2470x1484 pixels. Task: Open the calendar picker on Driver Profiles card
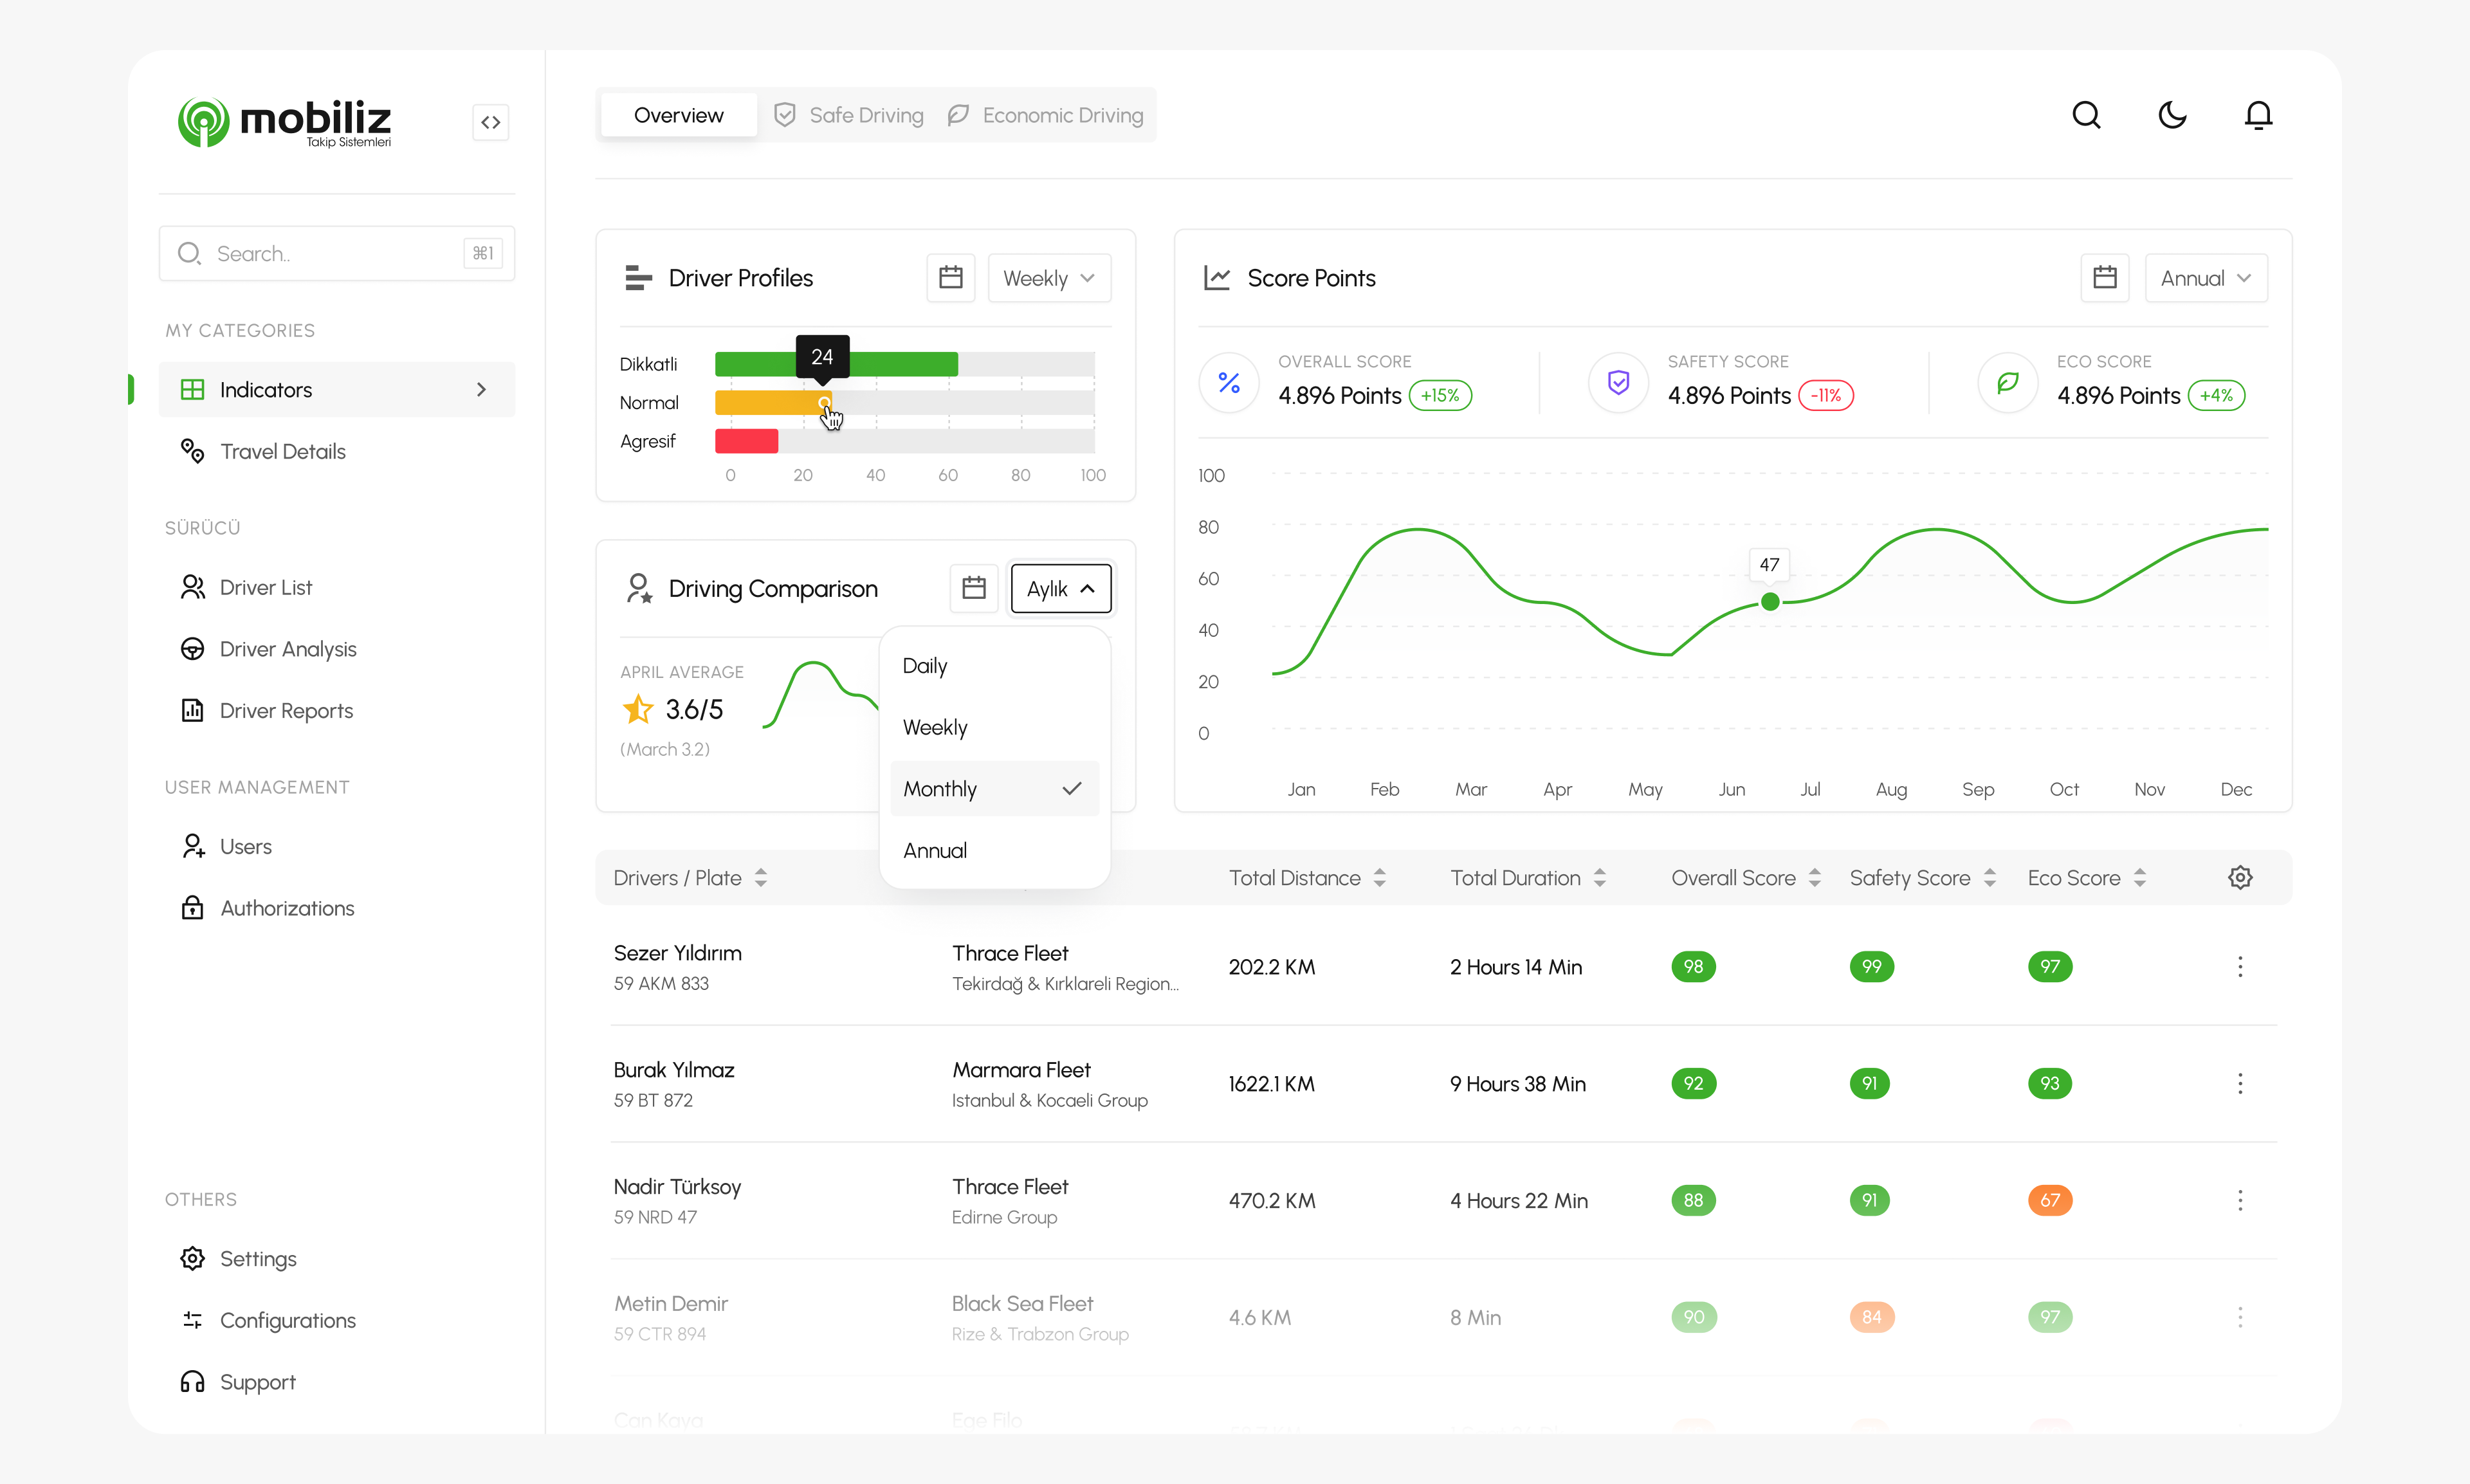coord(950,277)
